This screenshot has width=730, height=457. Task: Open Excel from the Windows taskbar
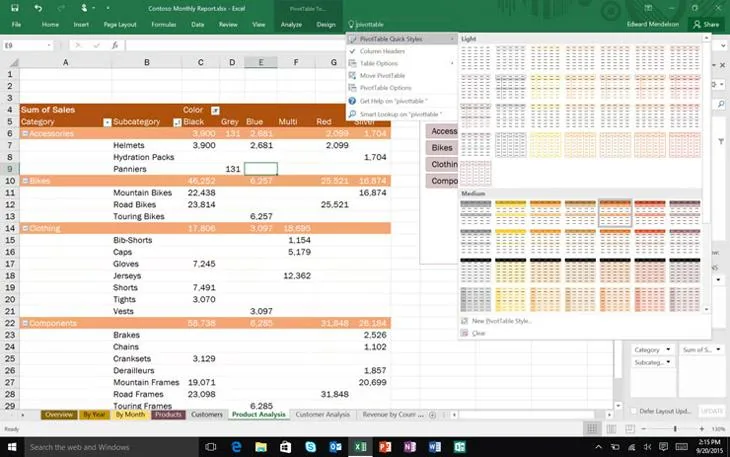[x=360, y=447]
